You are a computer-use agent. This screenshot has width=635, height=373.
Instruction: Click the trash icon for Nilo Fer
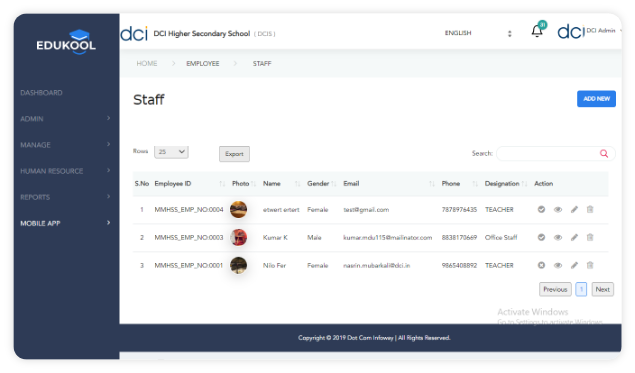click(x=590, y=265)
